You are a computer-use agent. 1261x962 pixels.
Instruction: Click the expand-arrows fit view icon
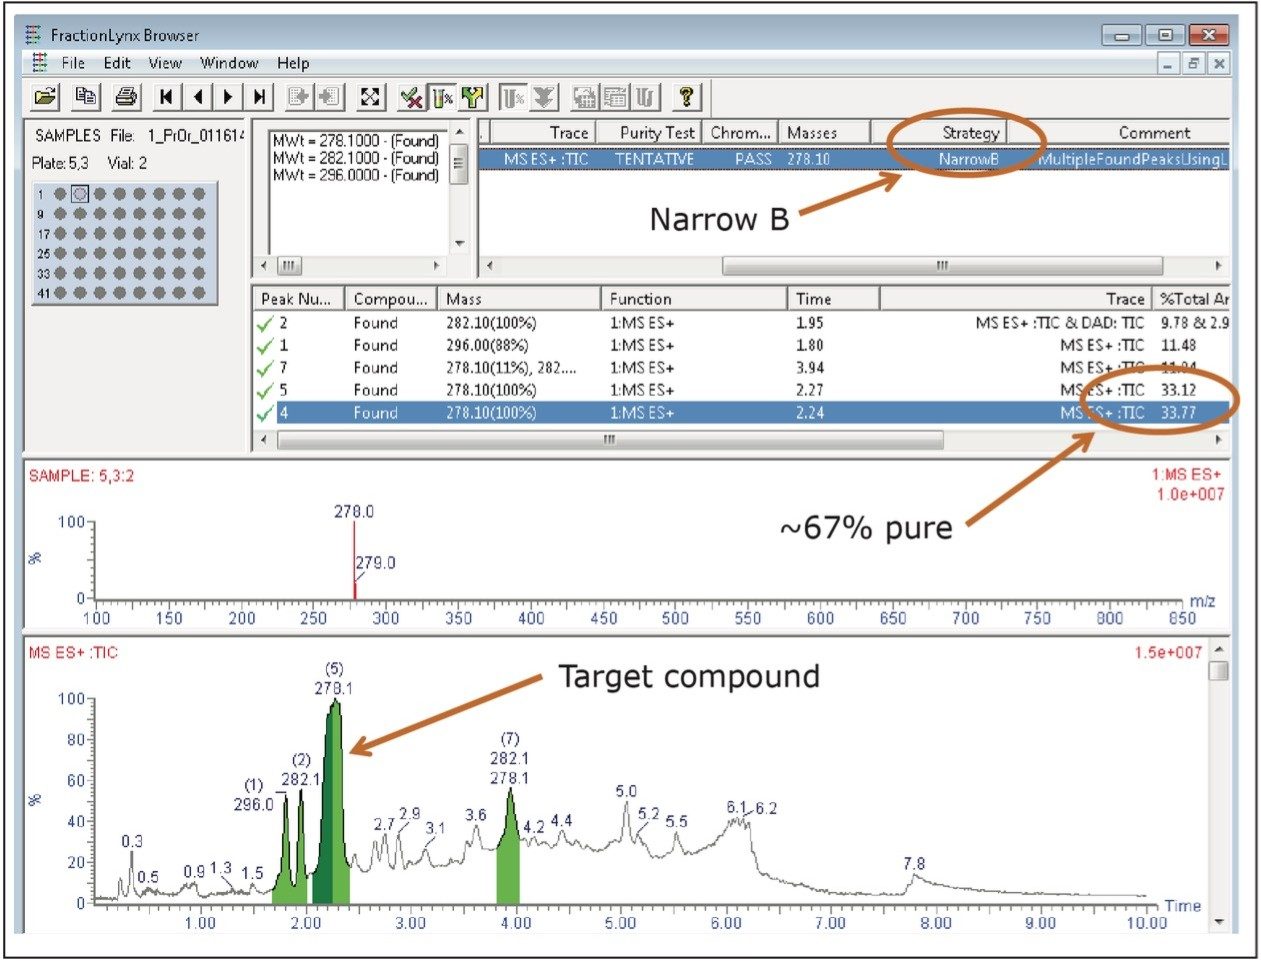(x=370, y=97)
